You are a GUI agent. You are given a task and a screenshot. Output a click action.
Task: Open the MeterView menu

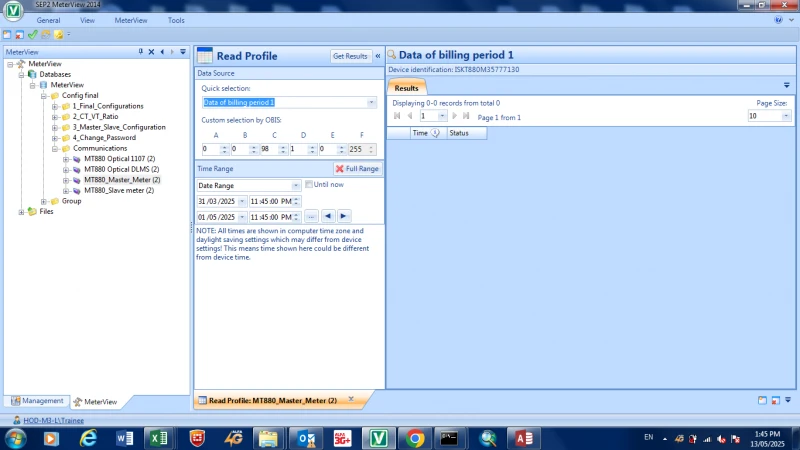[x=131, y=20]
